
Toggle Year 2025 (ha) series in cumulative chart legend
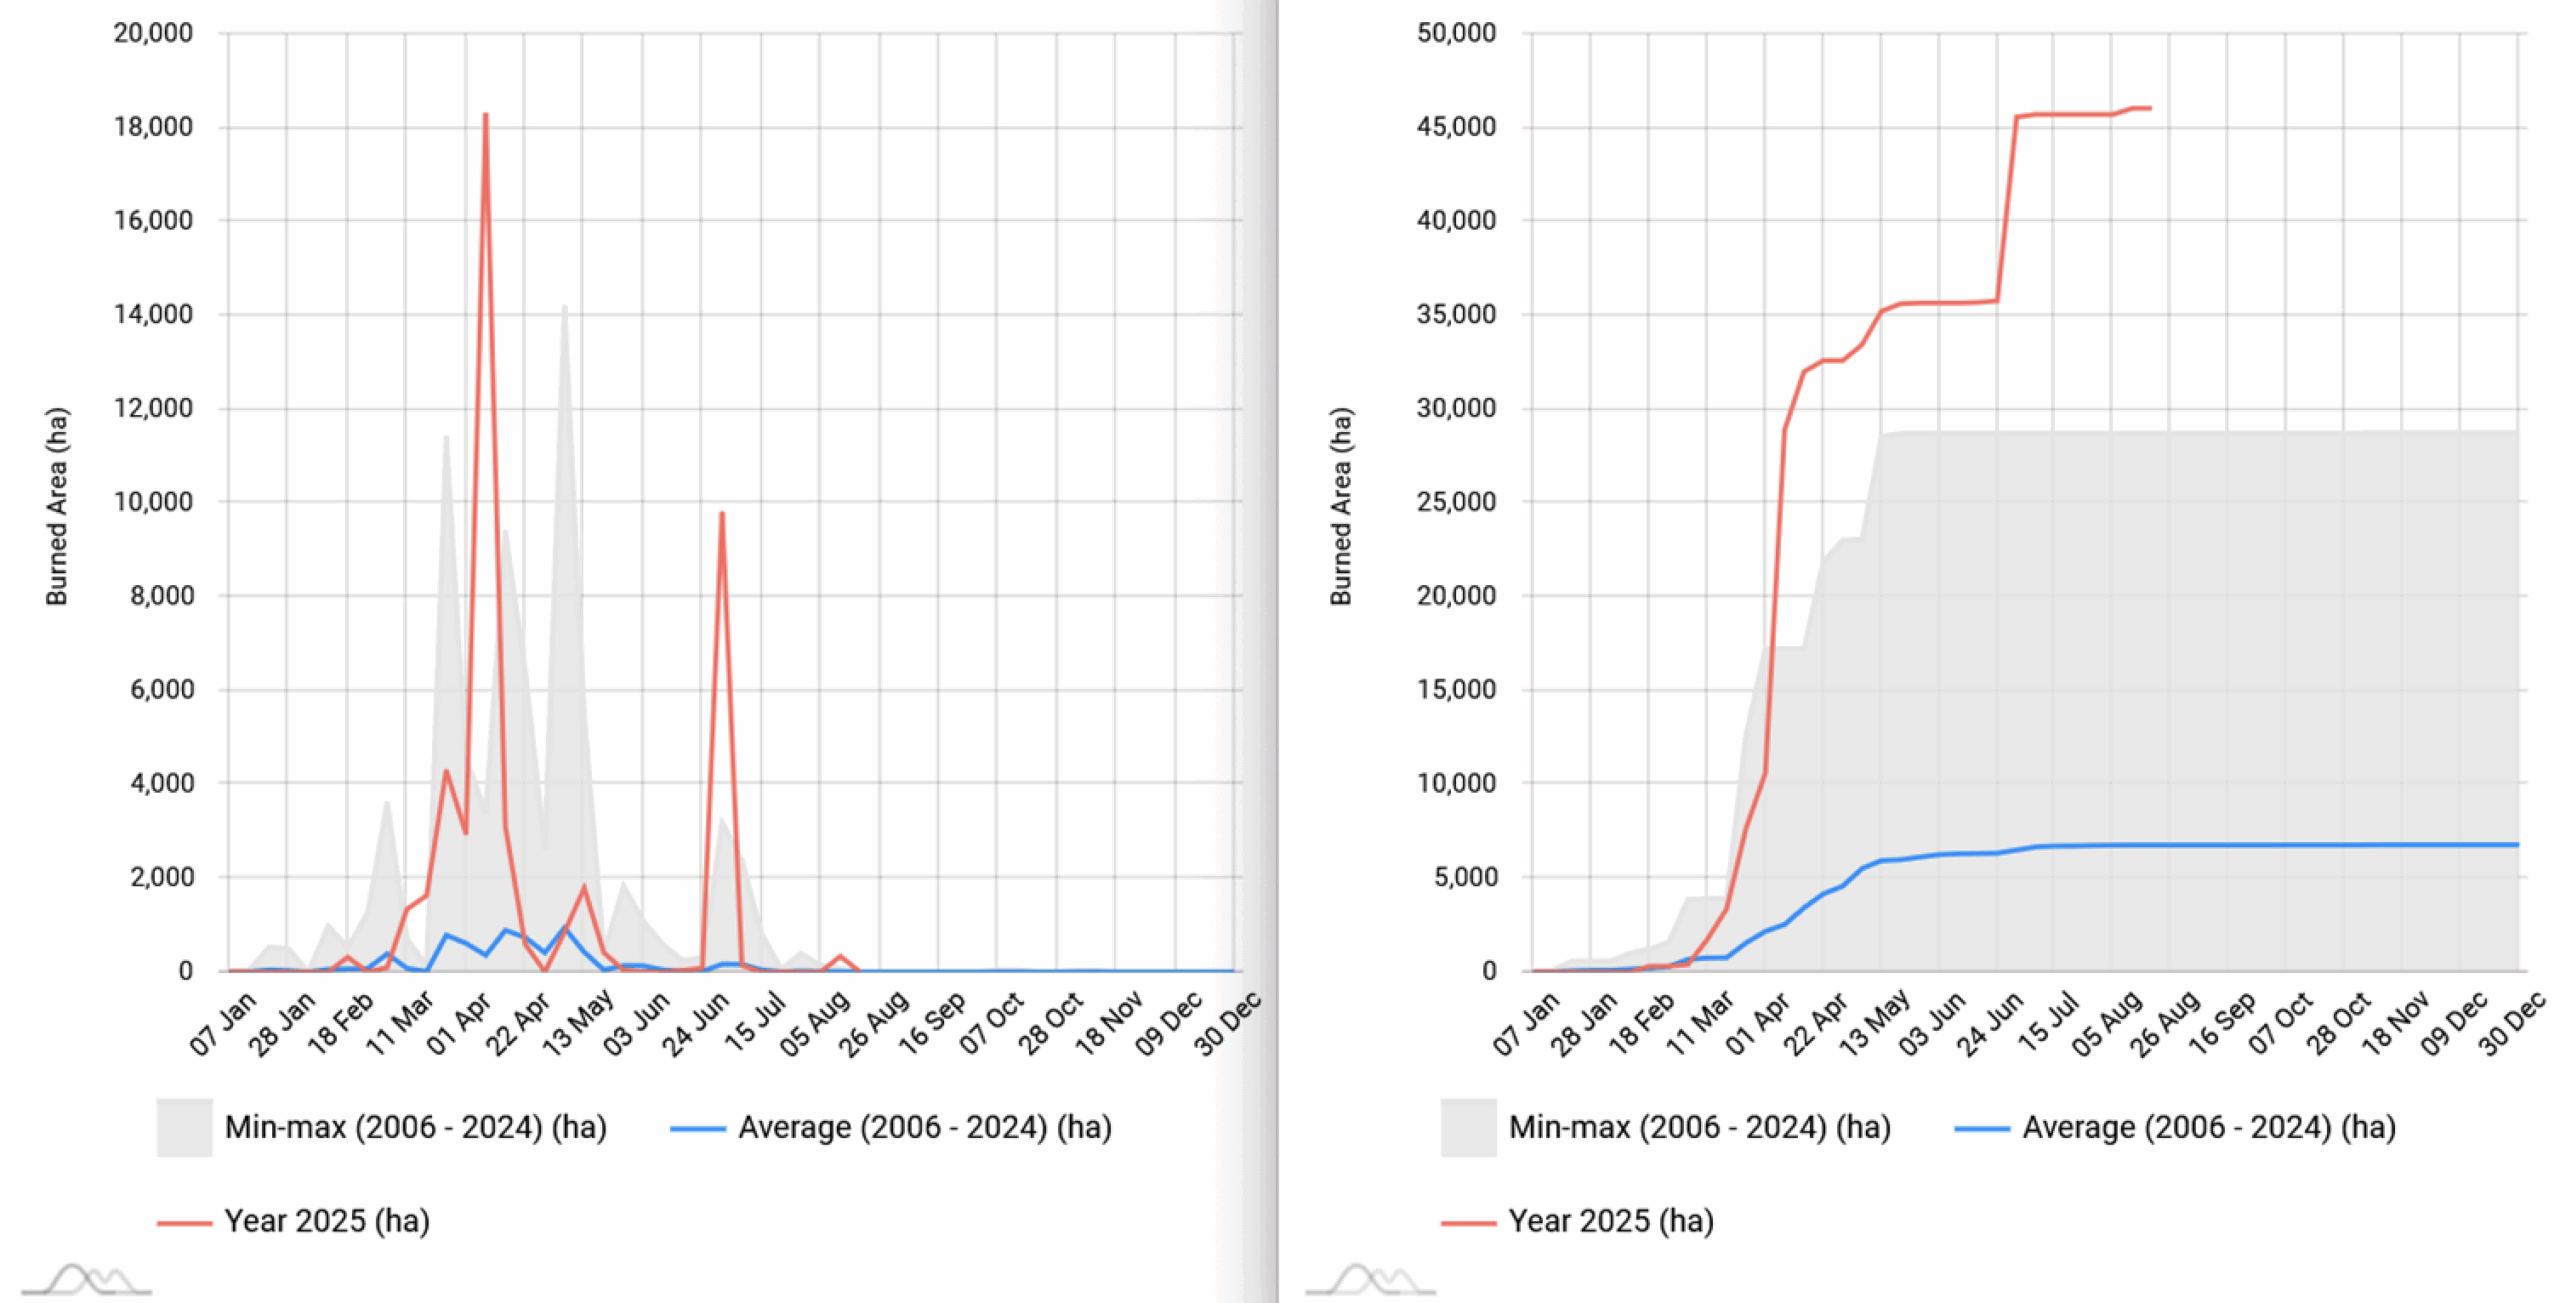point(1610,1221)
